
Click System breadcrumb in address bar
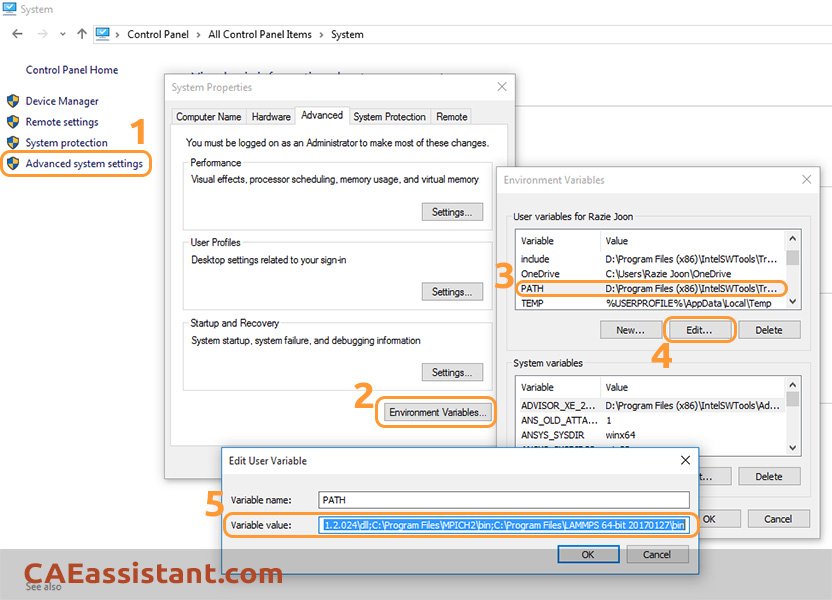click(x=347, y=34)
